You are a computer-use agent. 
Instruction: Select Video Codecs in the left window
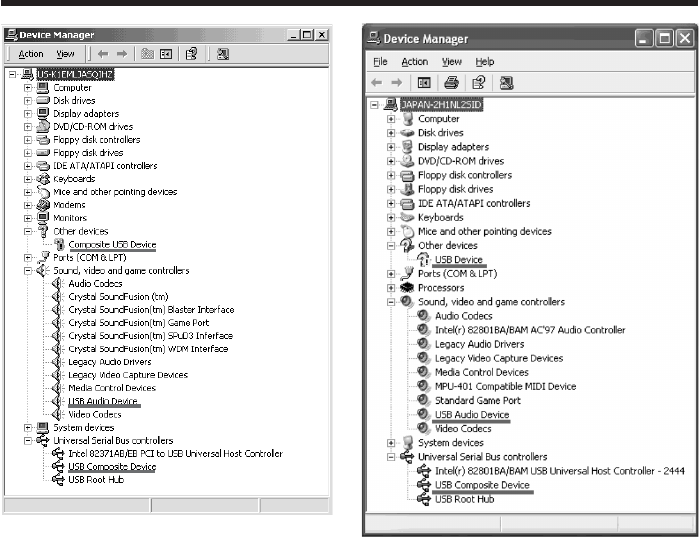[x=95, y=414]
